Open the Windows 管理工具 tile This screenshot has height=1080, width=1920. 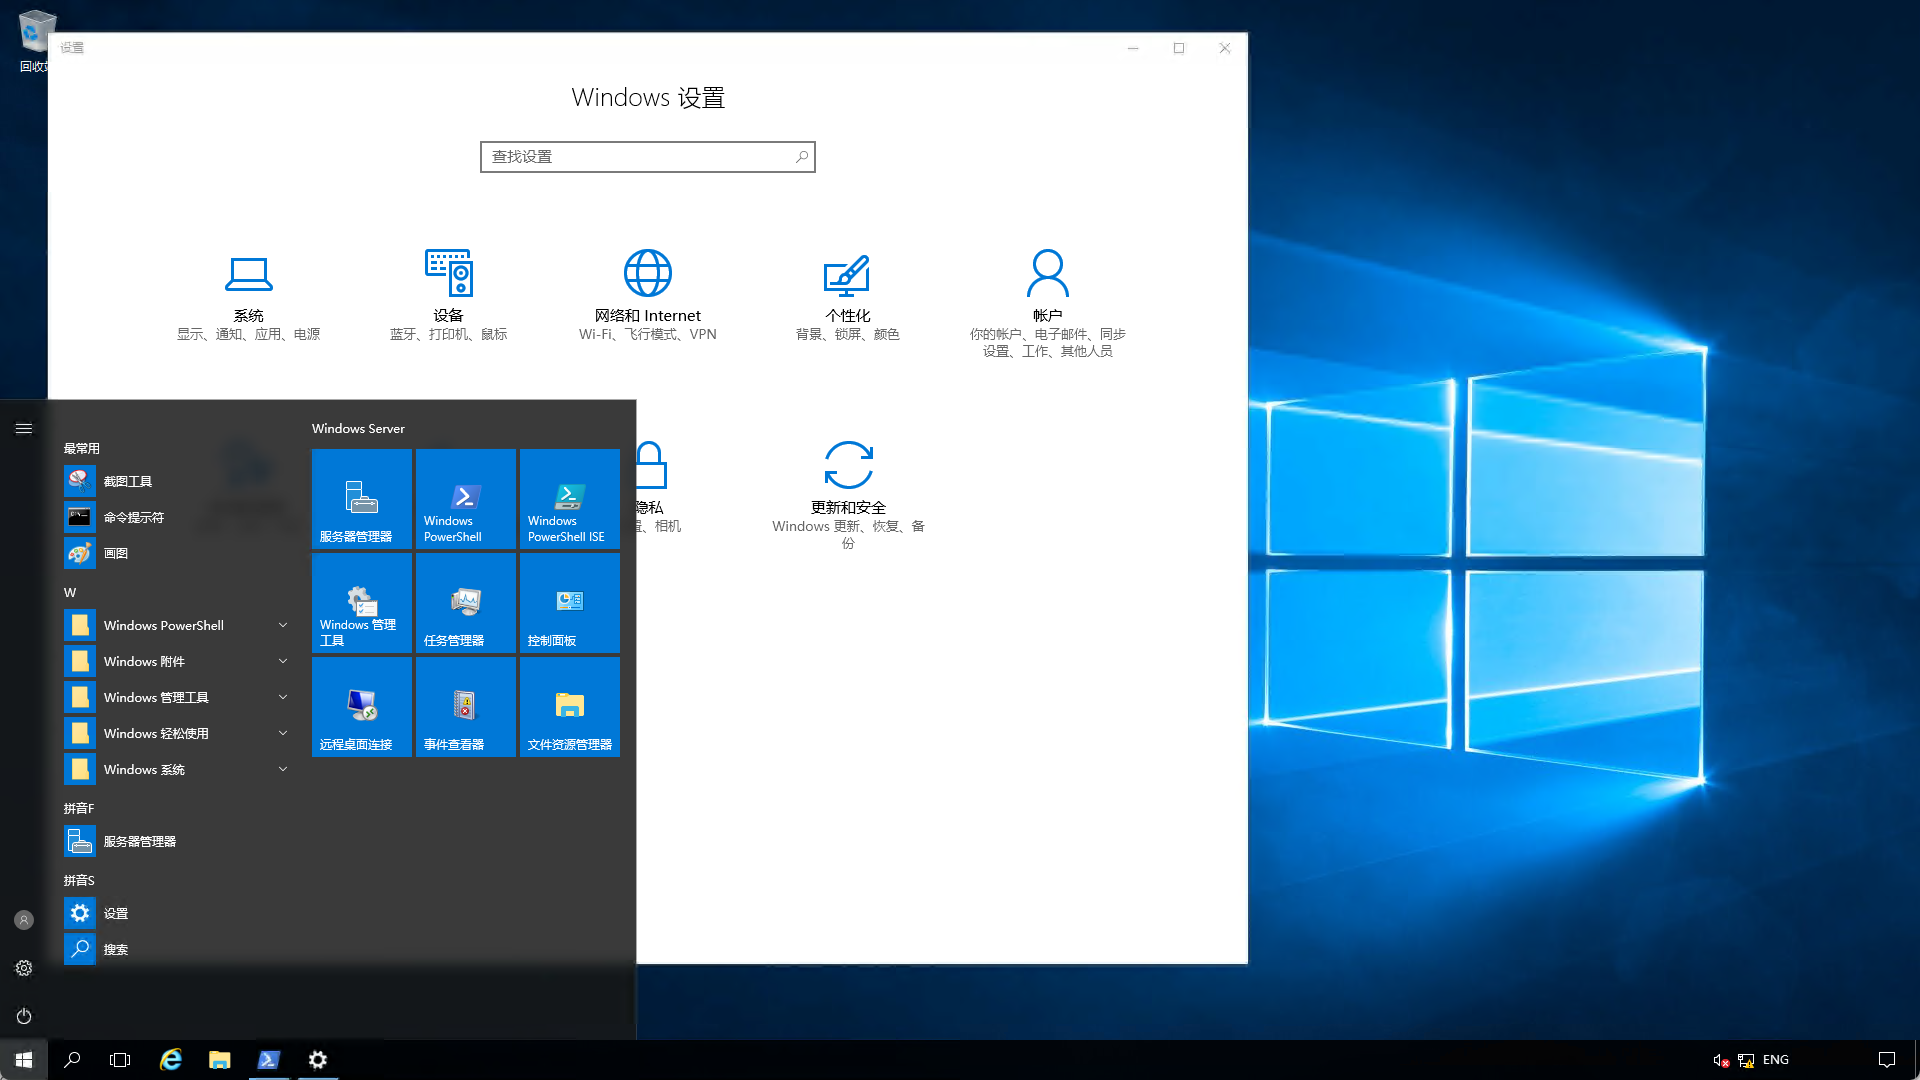point(362,603)
